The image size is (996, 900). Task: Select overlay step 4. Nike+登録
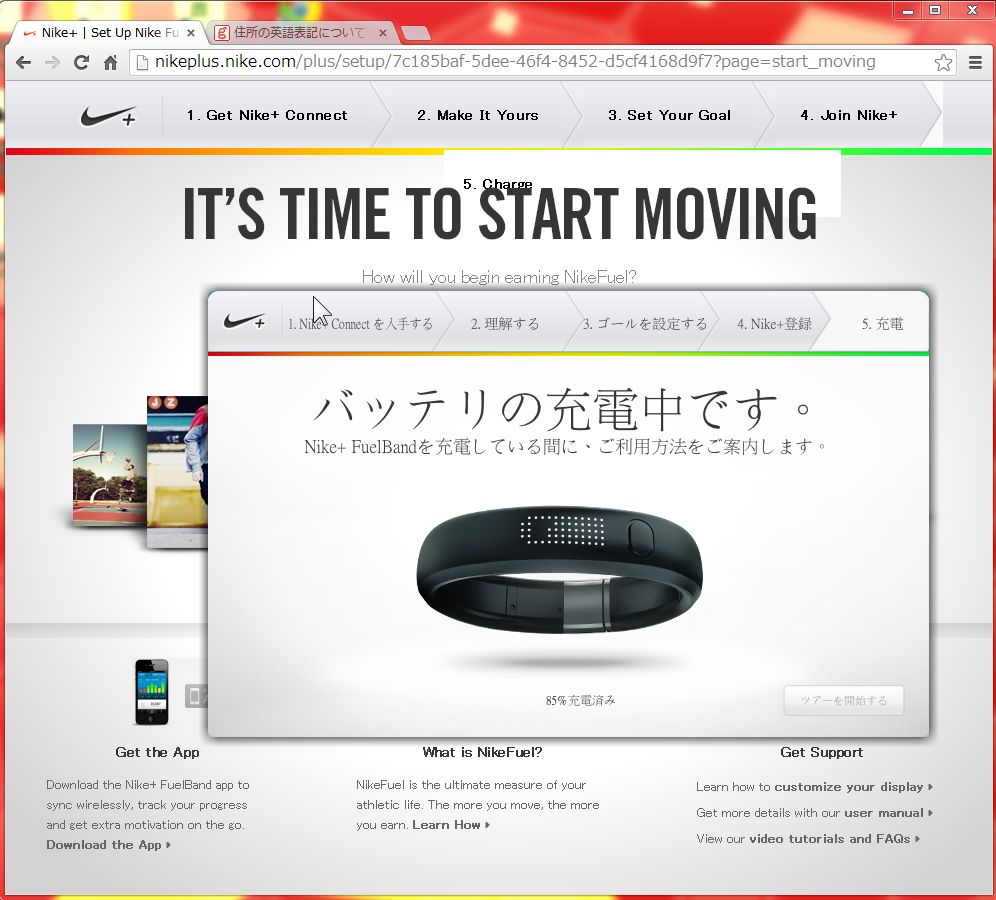pos(774,324)
